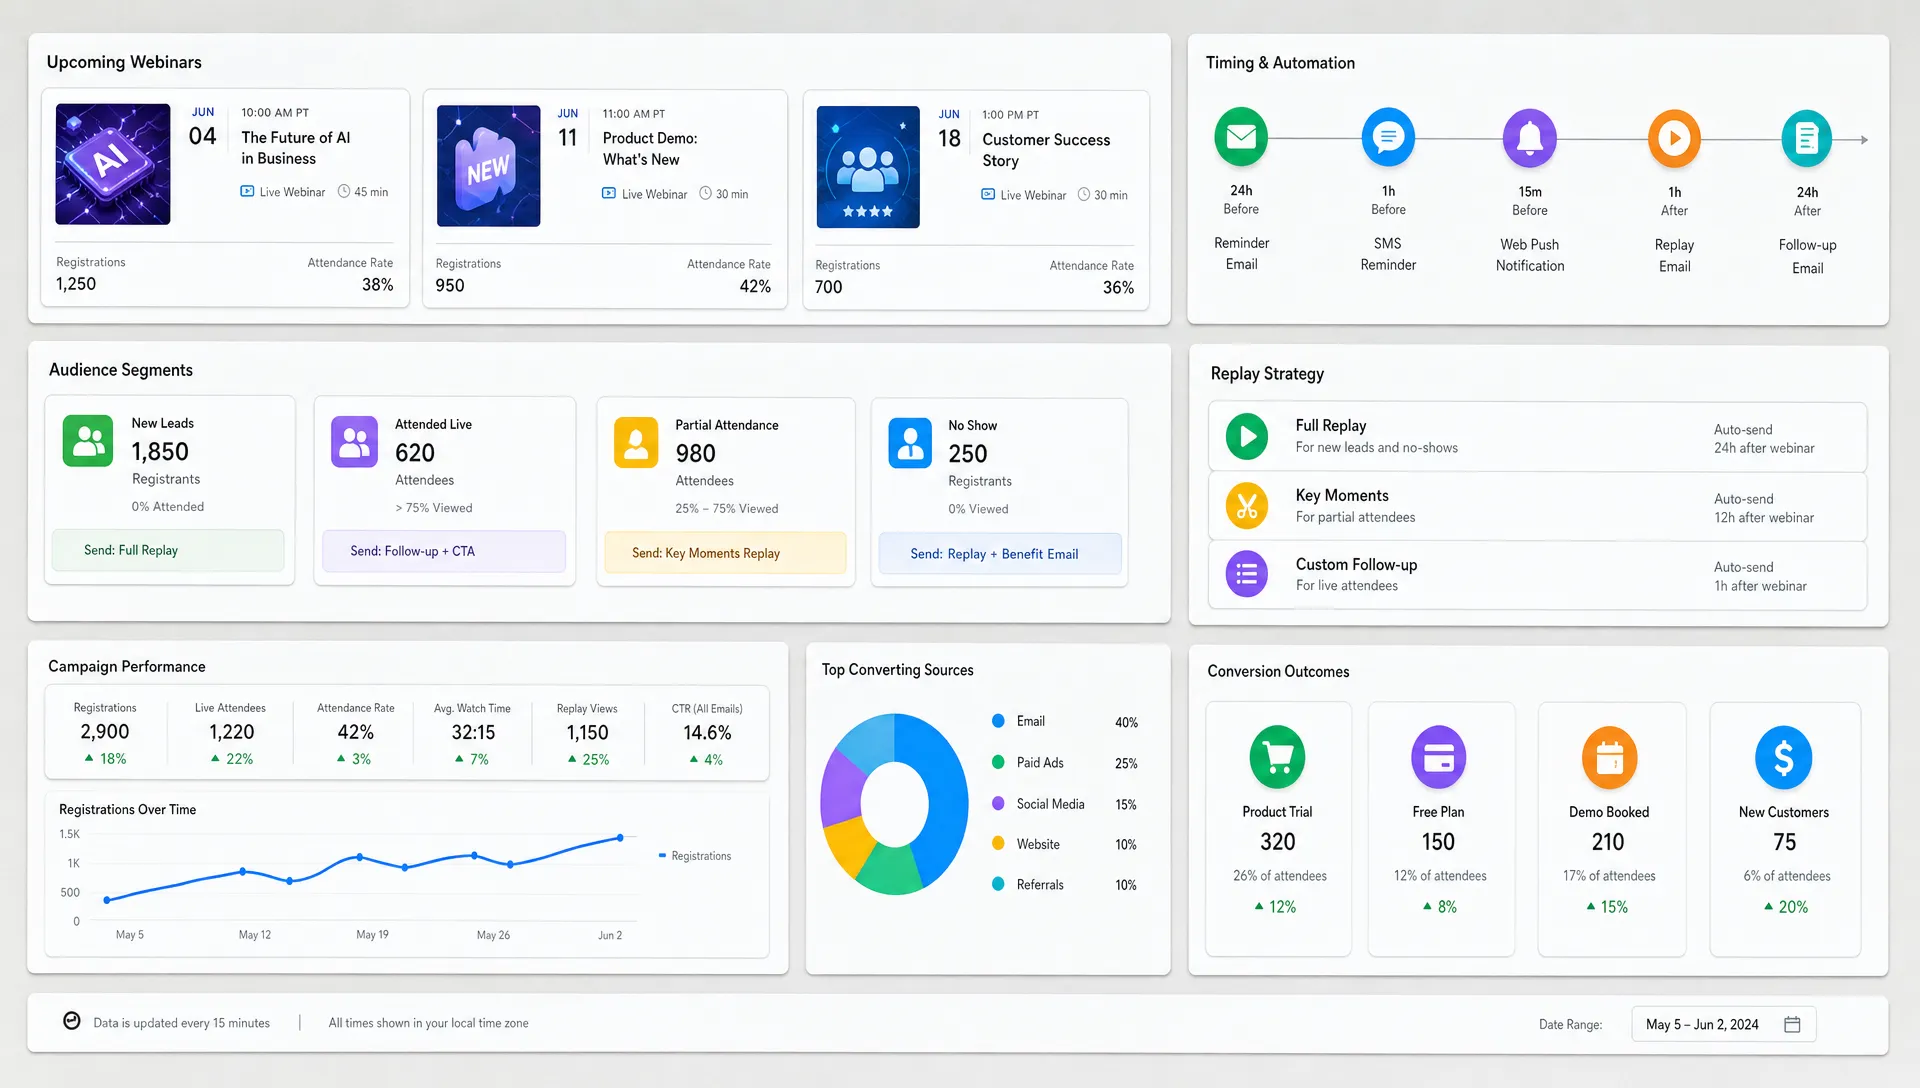Click Send: Key Moments Replay button
The image size is (1920, 1088).
tap(725, 553)
